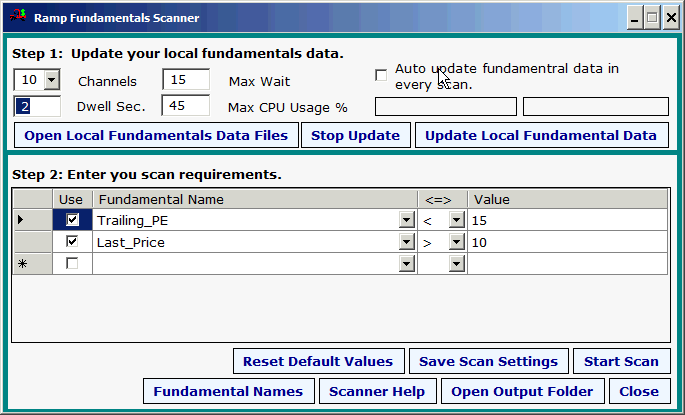Click Reset Default Values button
This screenshot has height=415, width=685.
click(318, 361)
